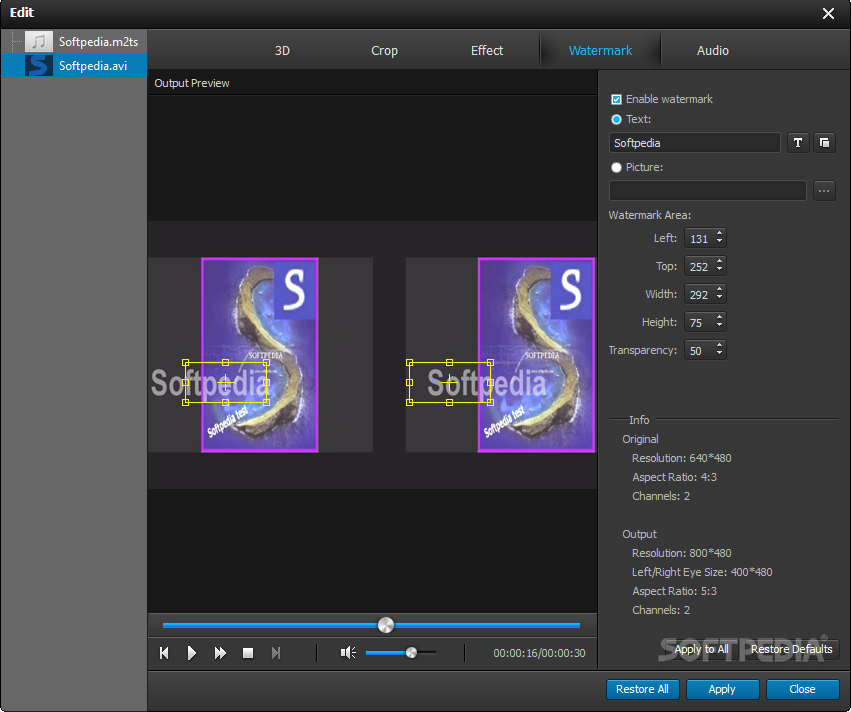The width and height of the screenshot is (851, 712).
Task: Mute the audio with speaker icon
Action: [348, 653]
